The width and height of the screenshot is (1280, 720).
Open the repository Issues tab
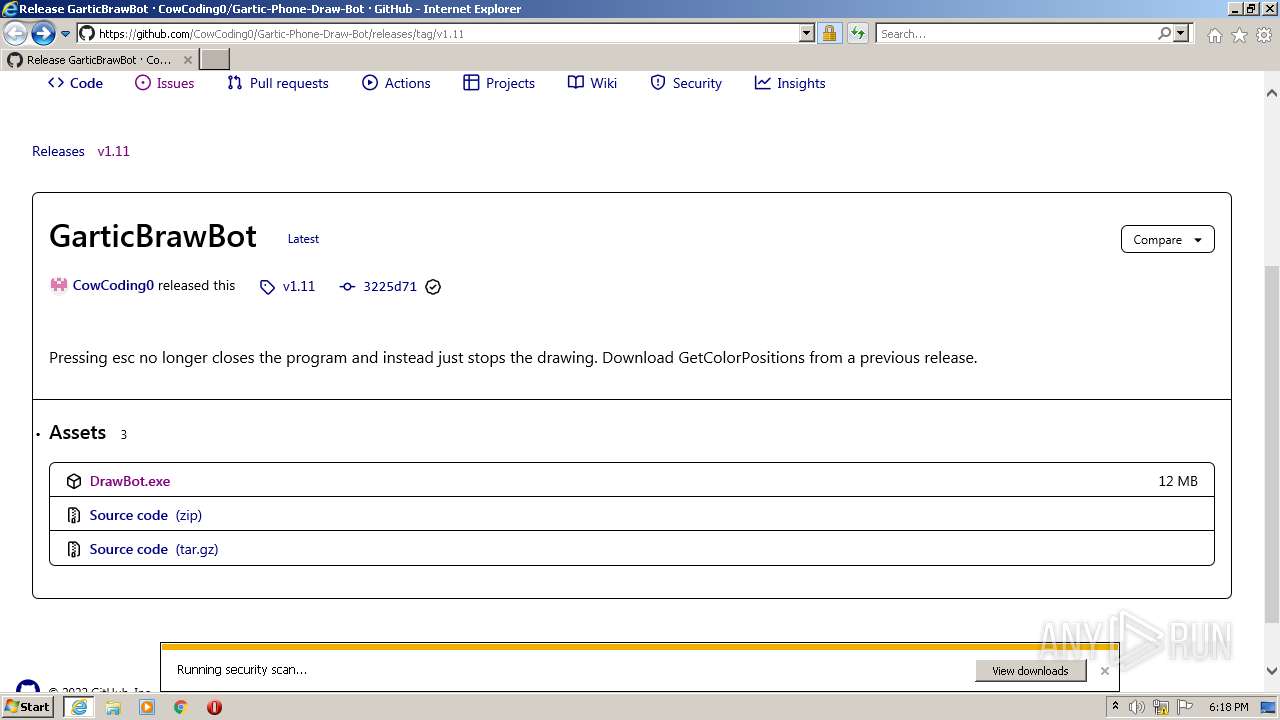pos(165,83)
